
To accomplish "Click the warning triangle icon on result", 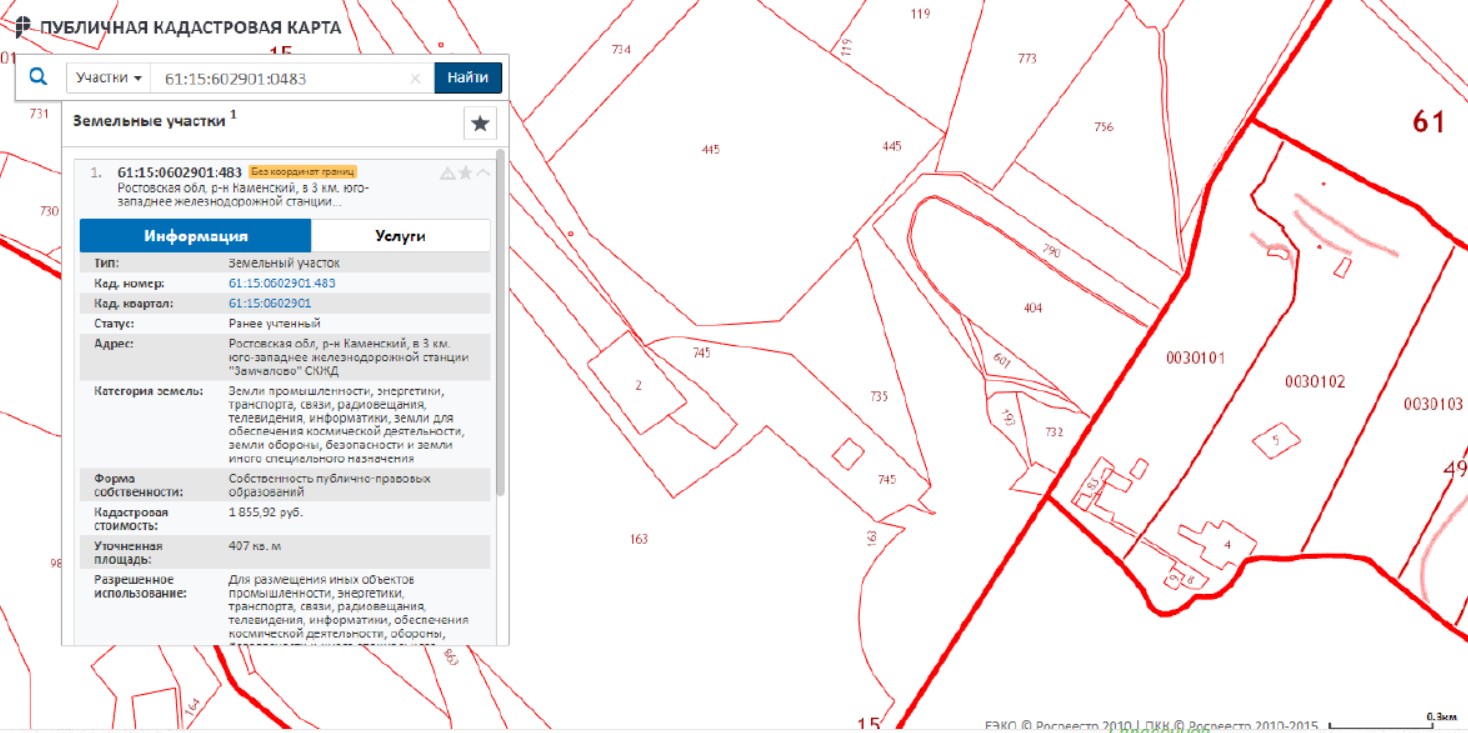I will point(447,173).
